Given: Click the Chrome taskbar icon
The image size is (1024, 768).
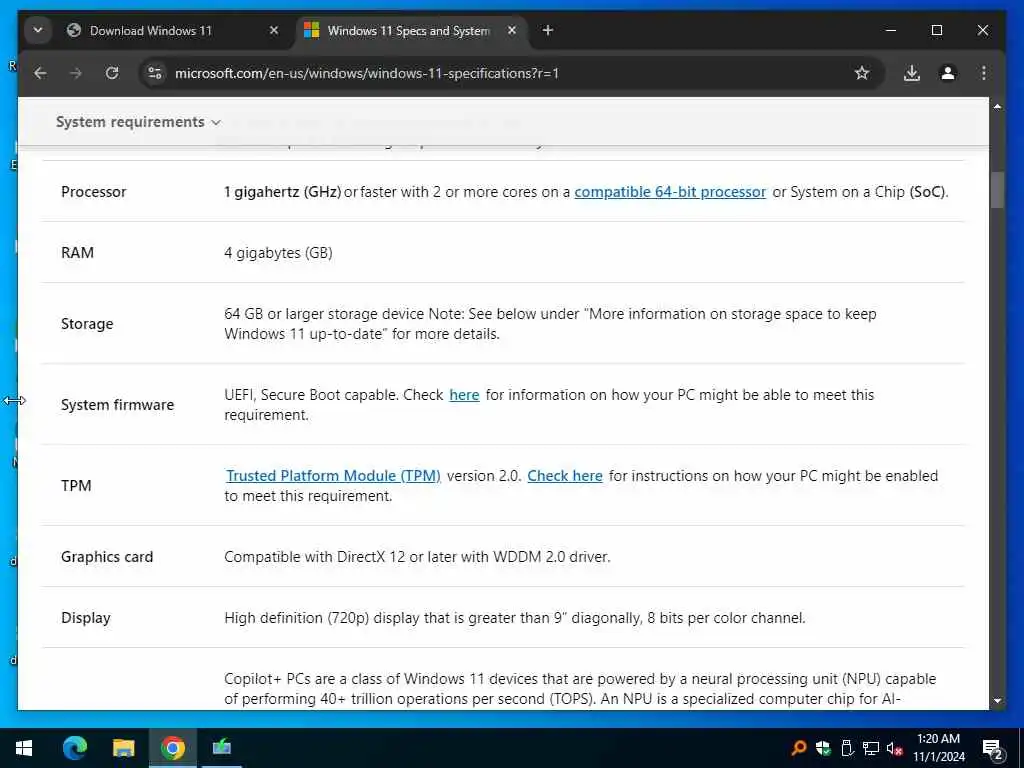Looking at the screenshot, I should coord(172,748).
